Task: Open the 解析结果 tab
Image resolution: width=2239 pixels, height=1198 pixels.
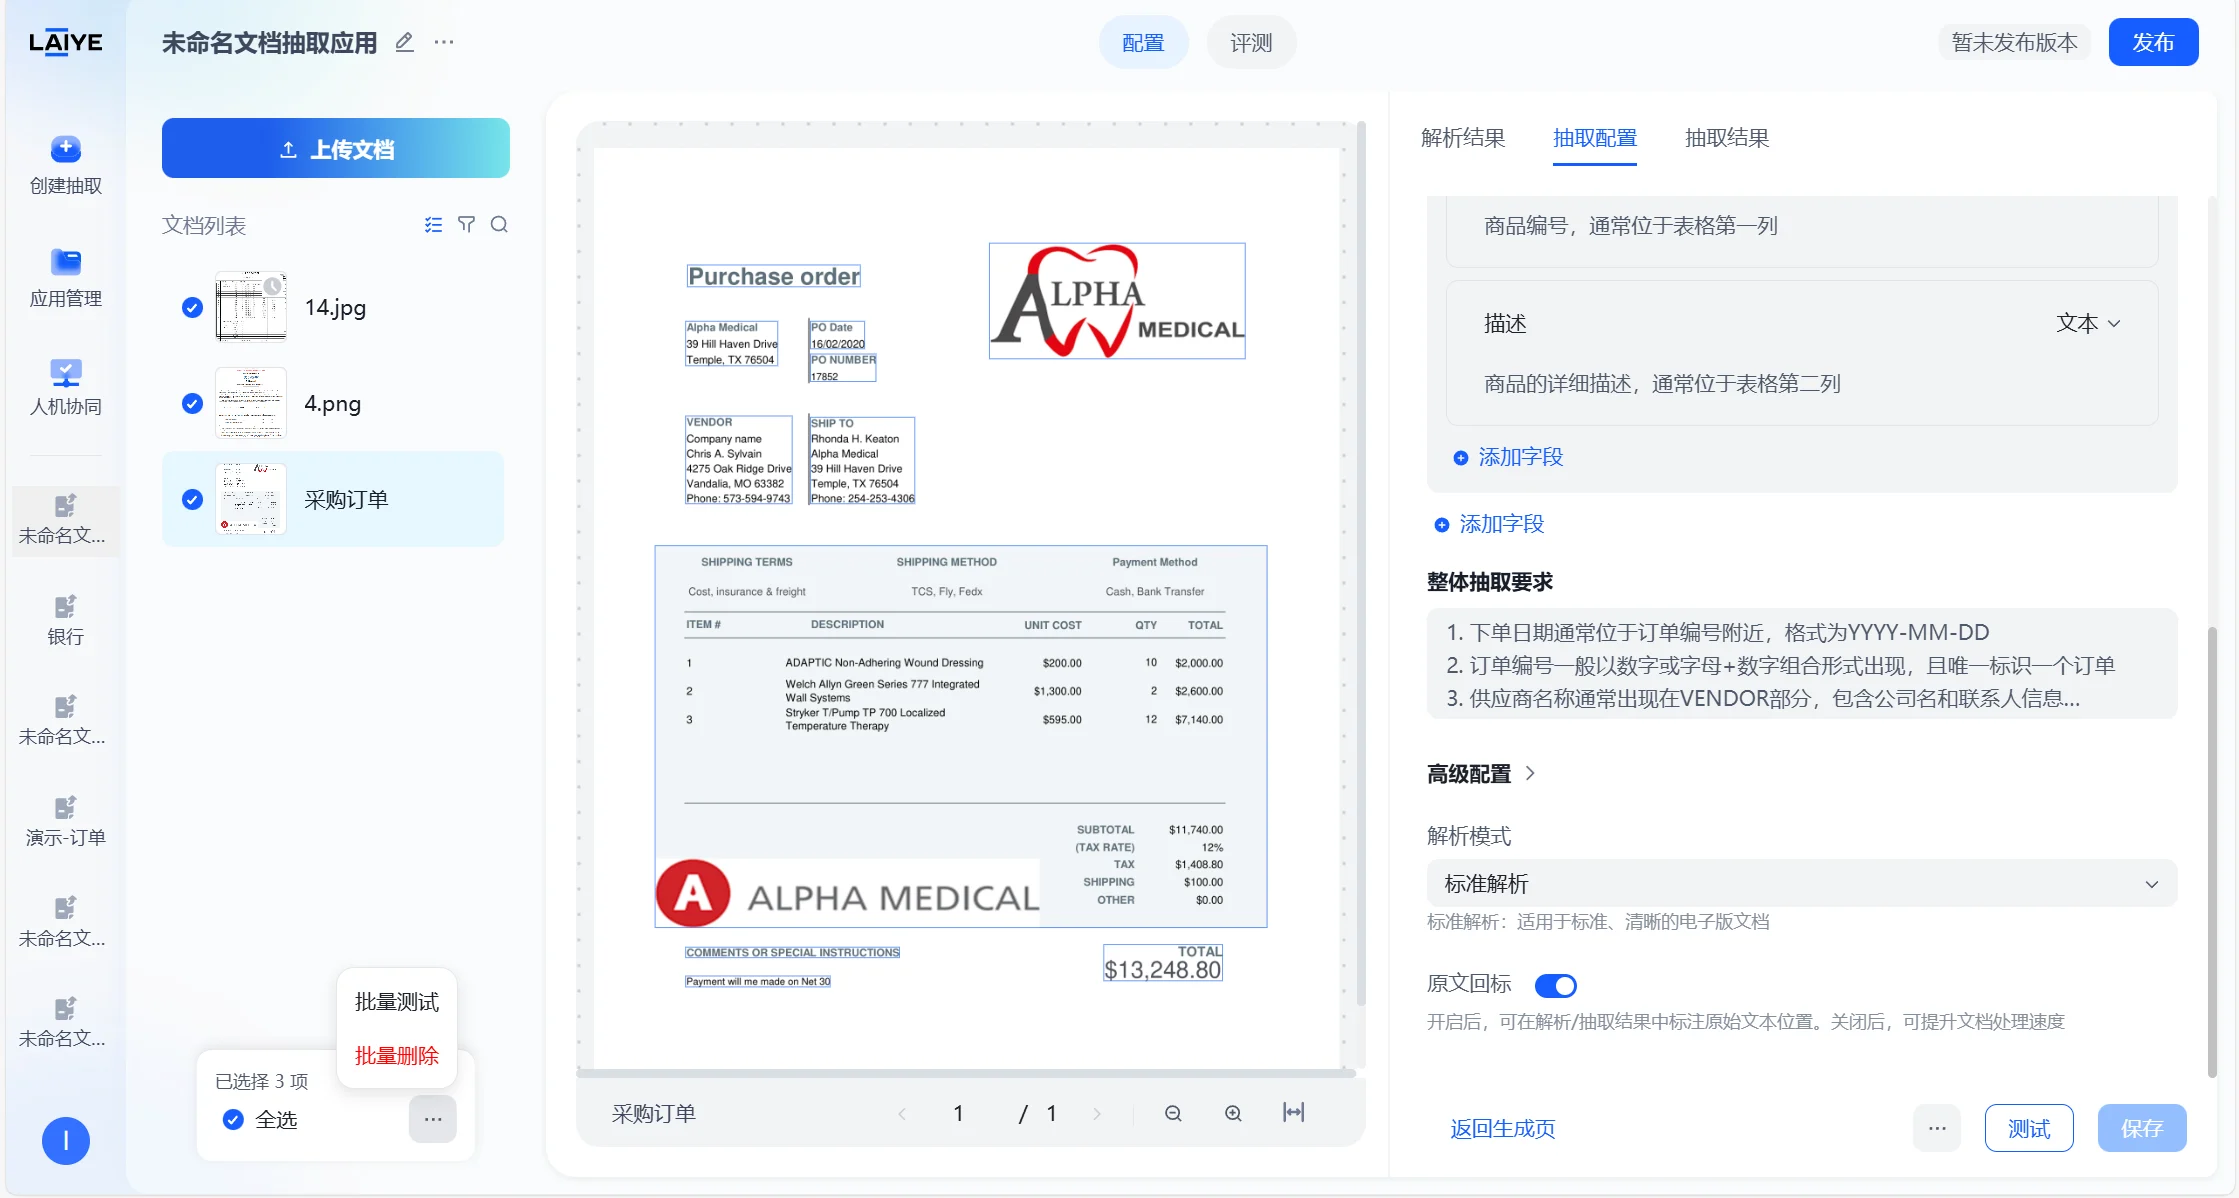Action: coord(1463,138)
